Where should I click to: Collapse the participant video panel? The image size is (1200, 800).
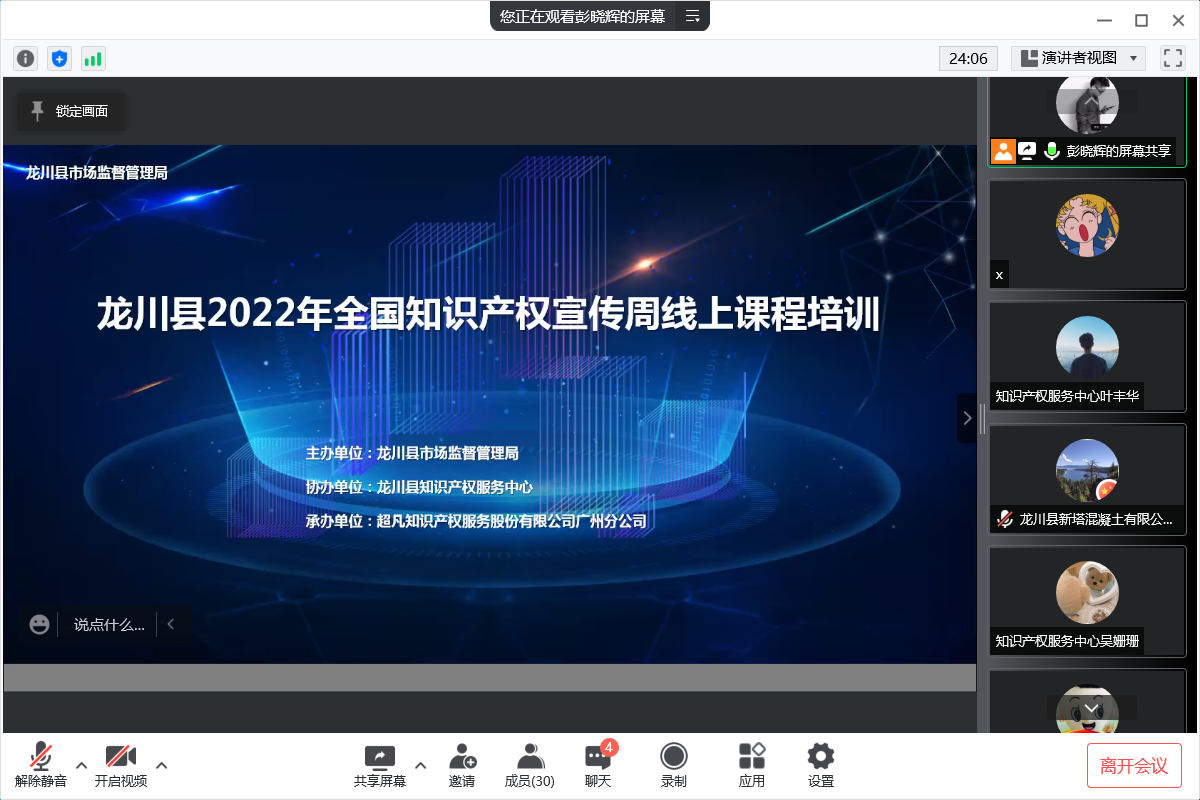tap(966, 418)
